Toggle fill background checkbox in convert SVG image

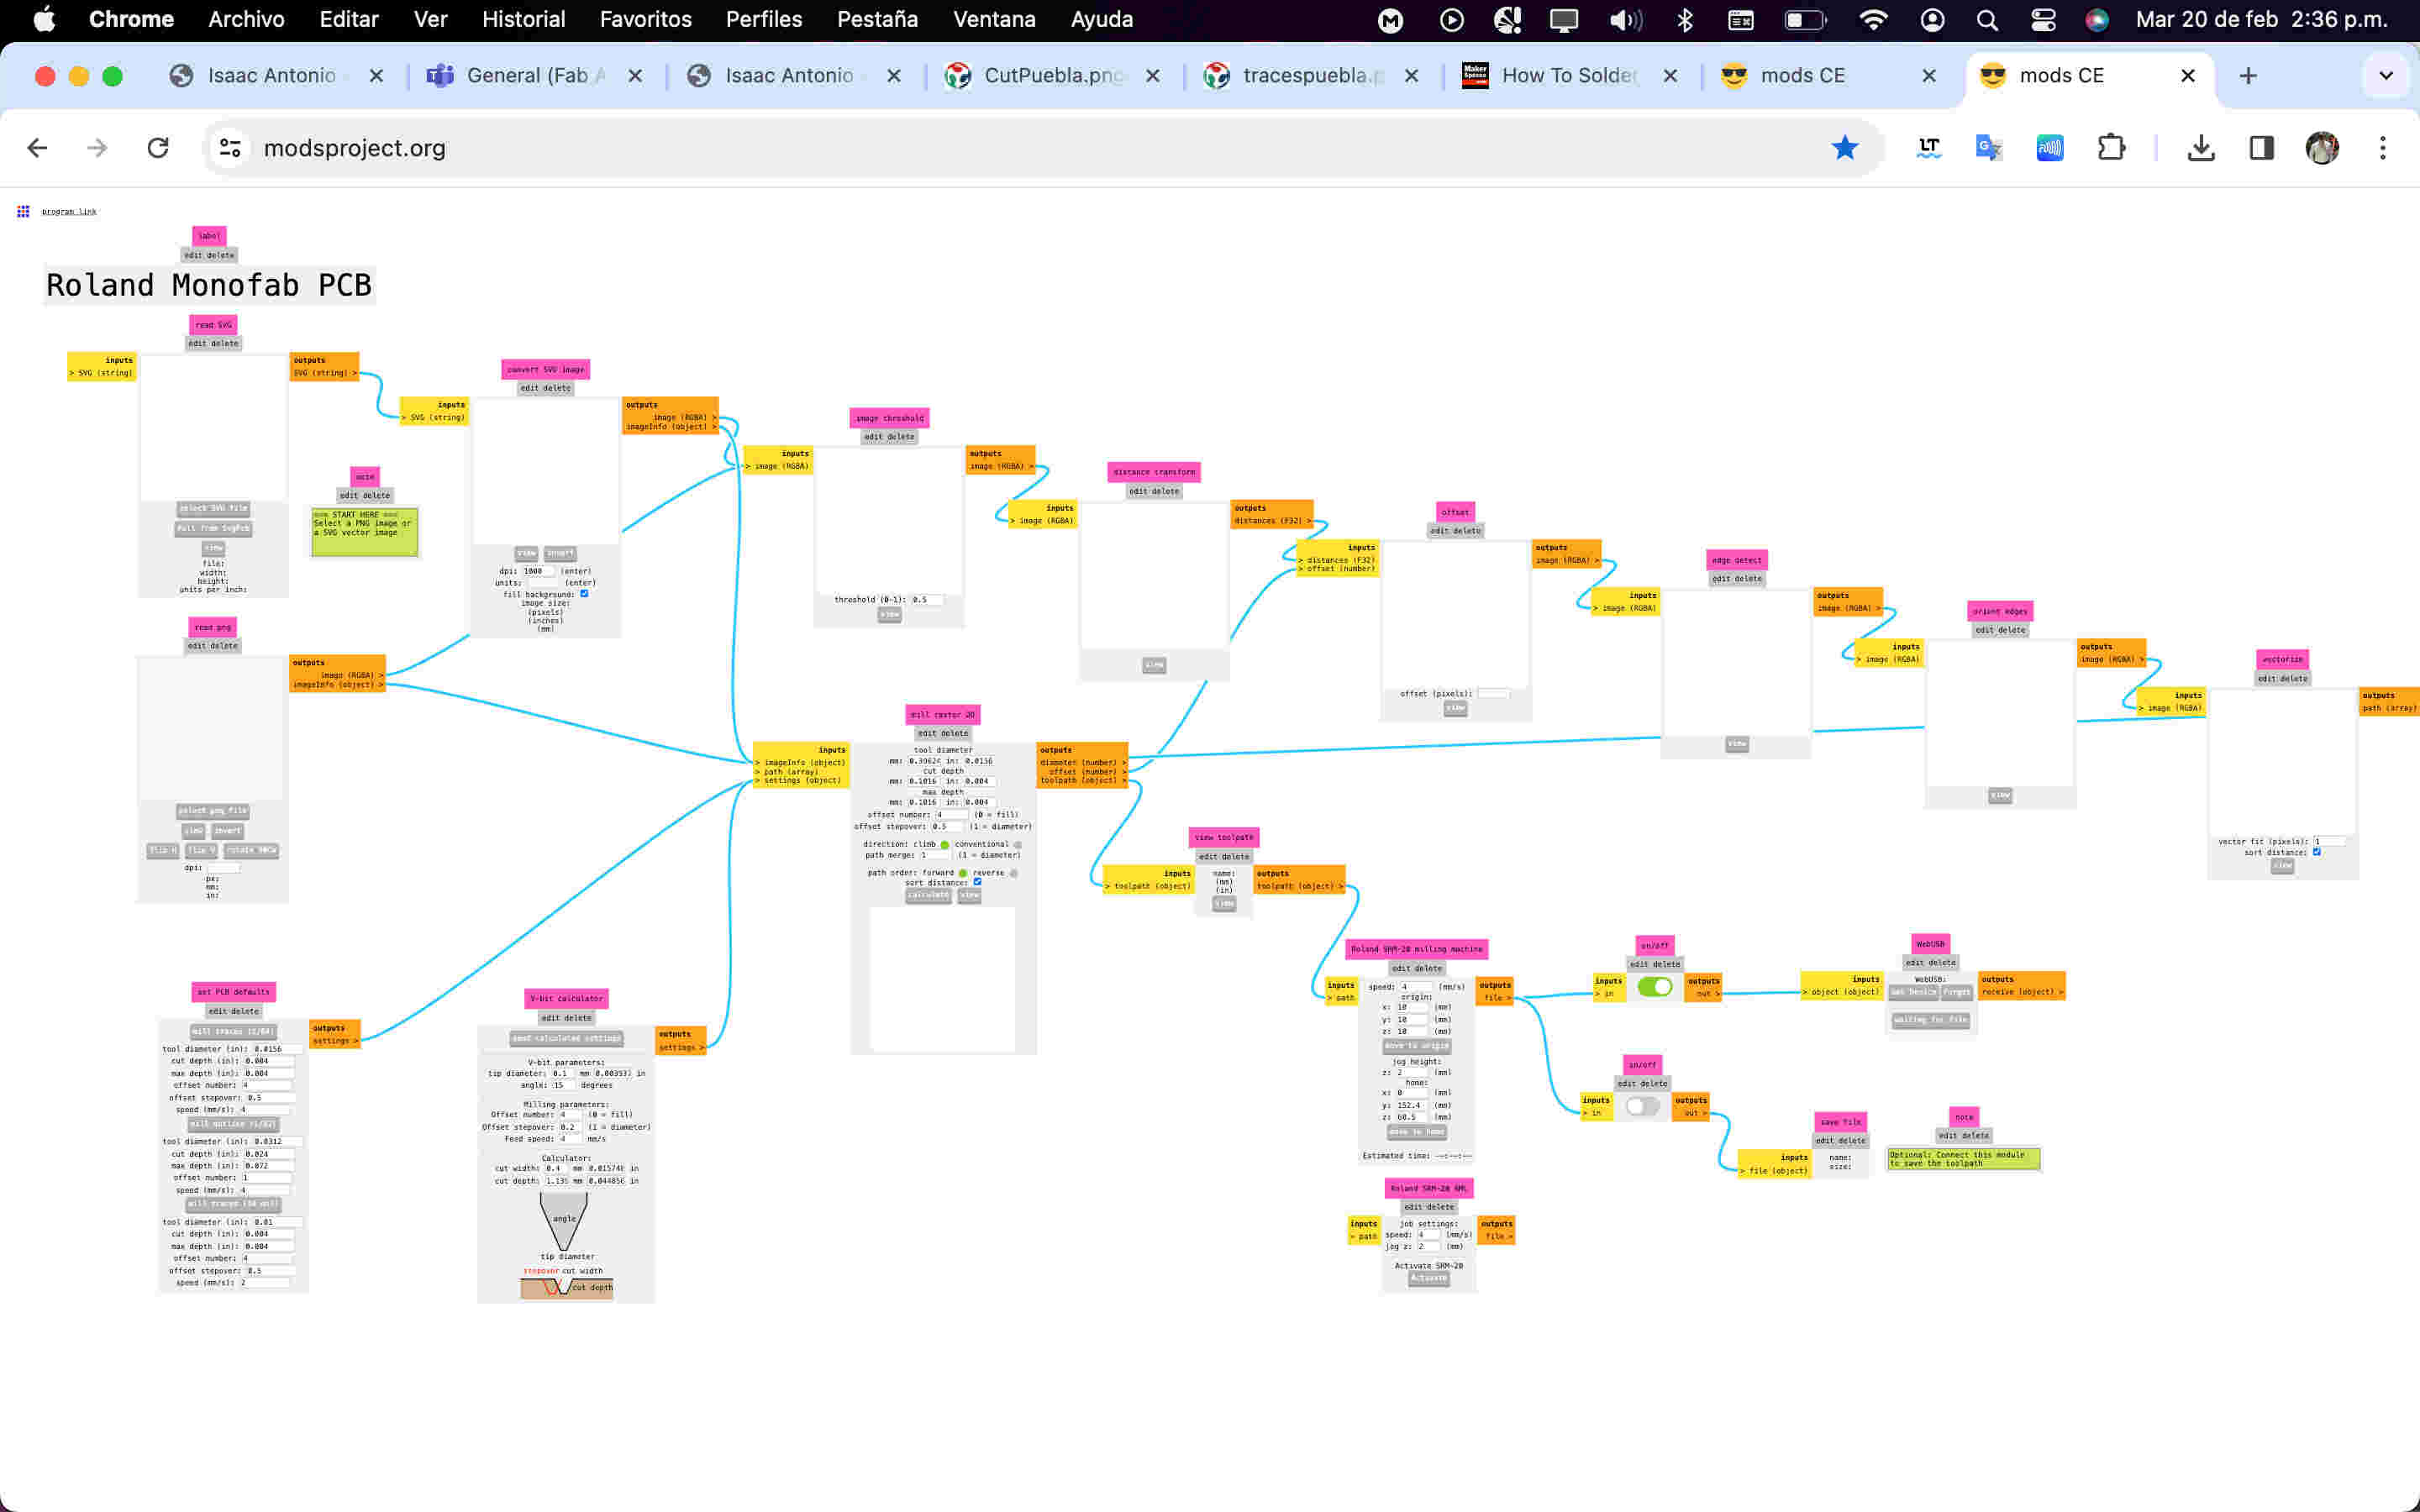pos(585,593)
